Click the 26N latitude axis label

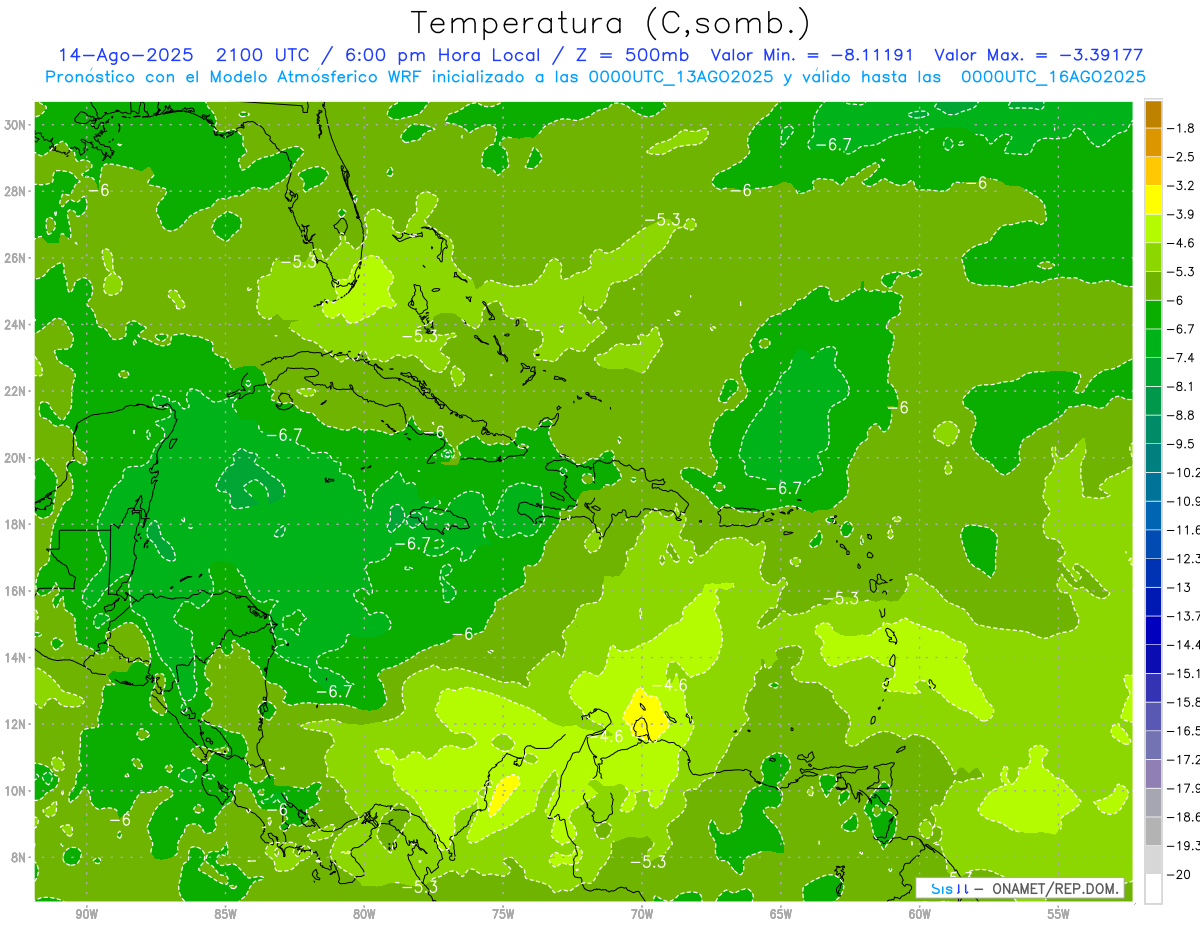[x=15, y=258]
